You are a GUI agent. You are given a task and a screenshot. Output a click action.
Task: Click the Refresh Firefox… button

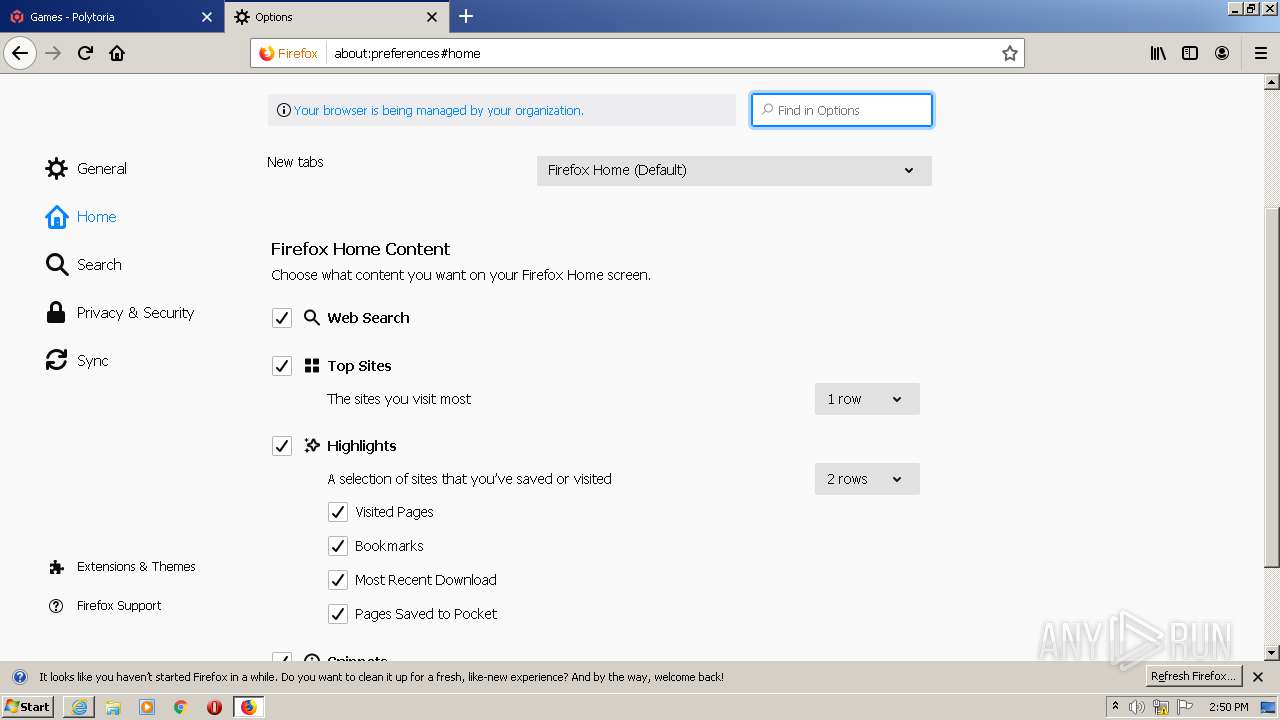(1193, 677)
